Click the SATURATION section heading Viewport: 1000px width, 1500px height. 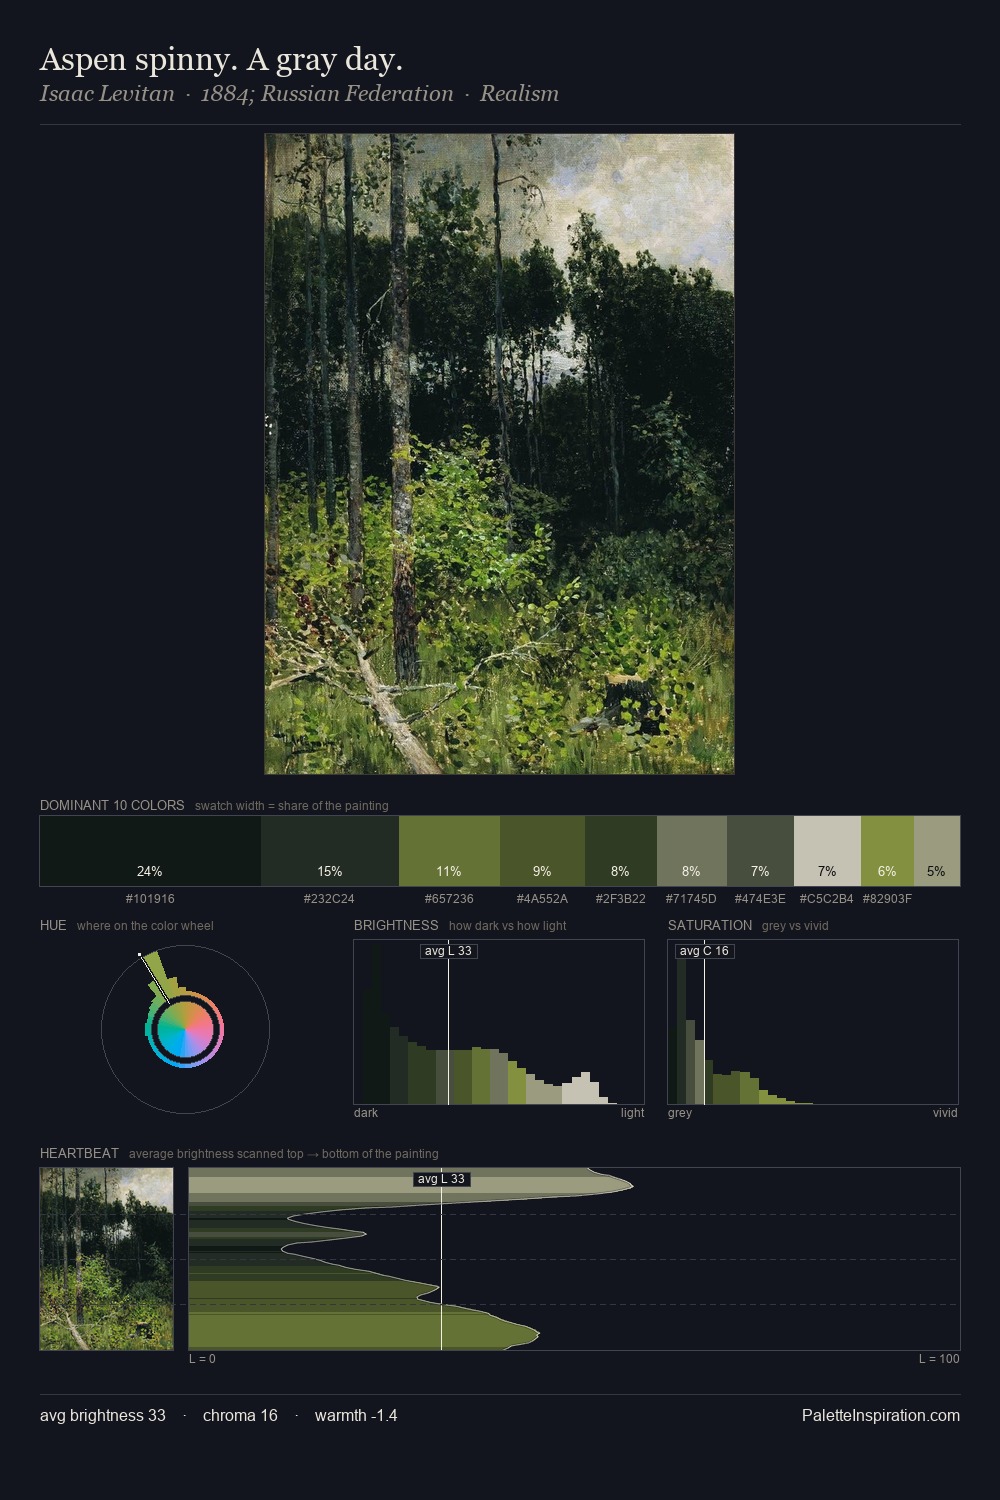[710, 925]
